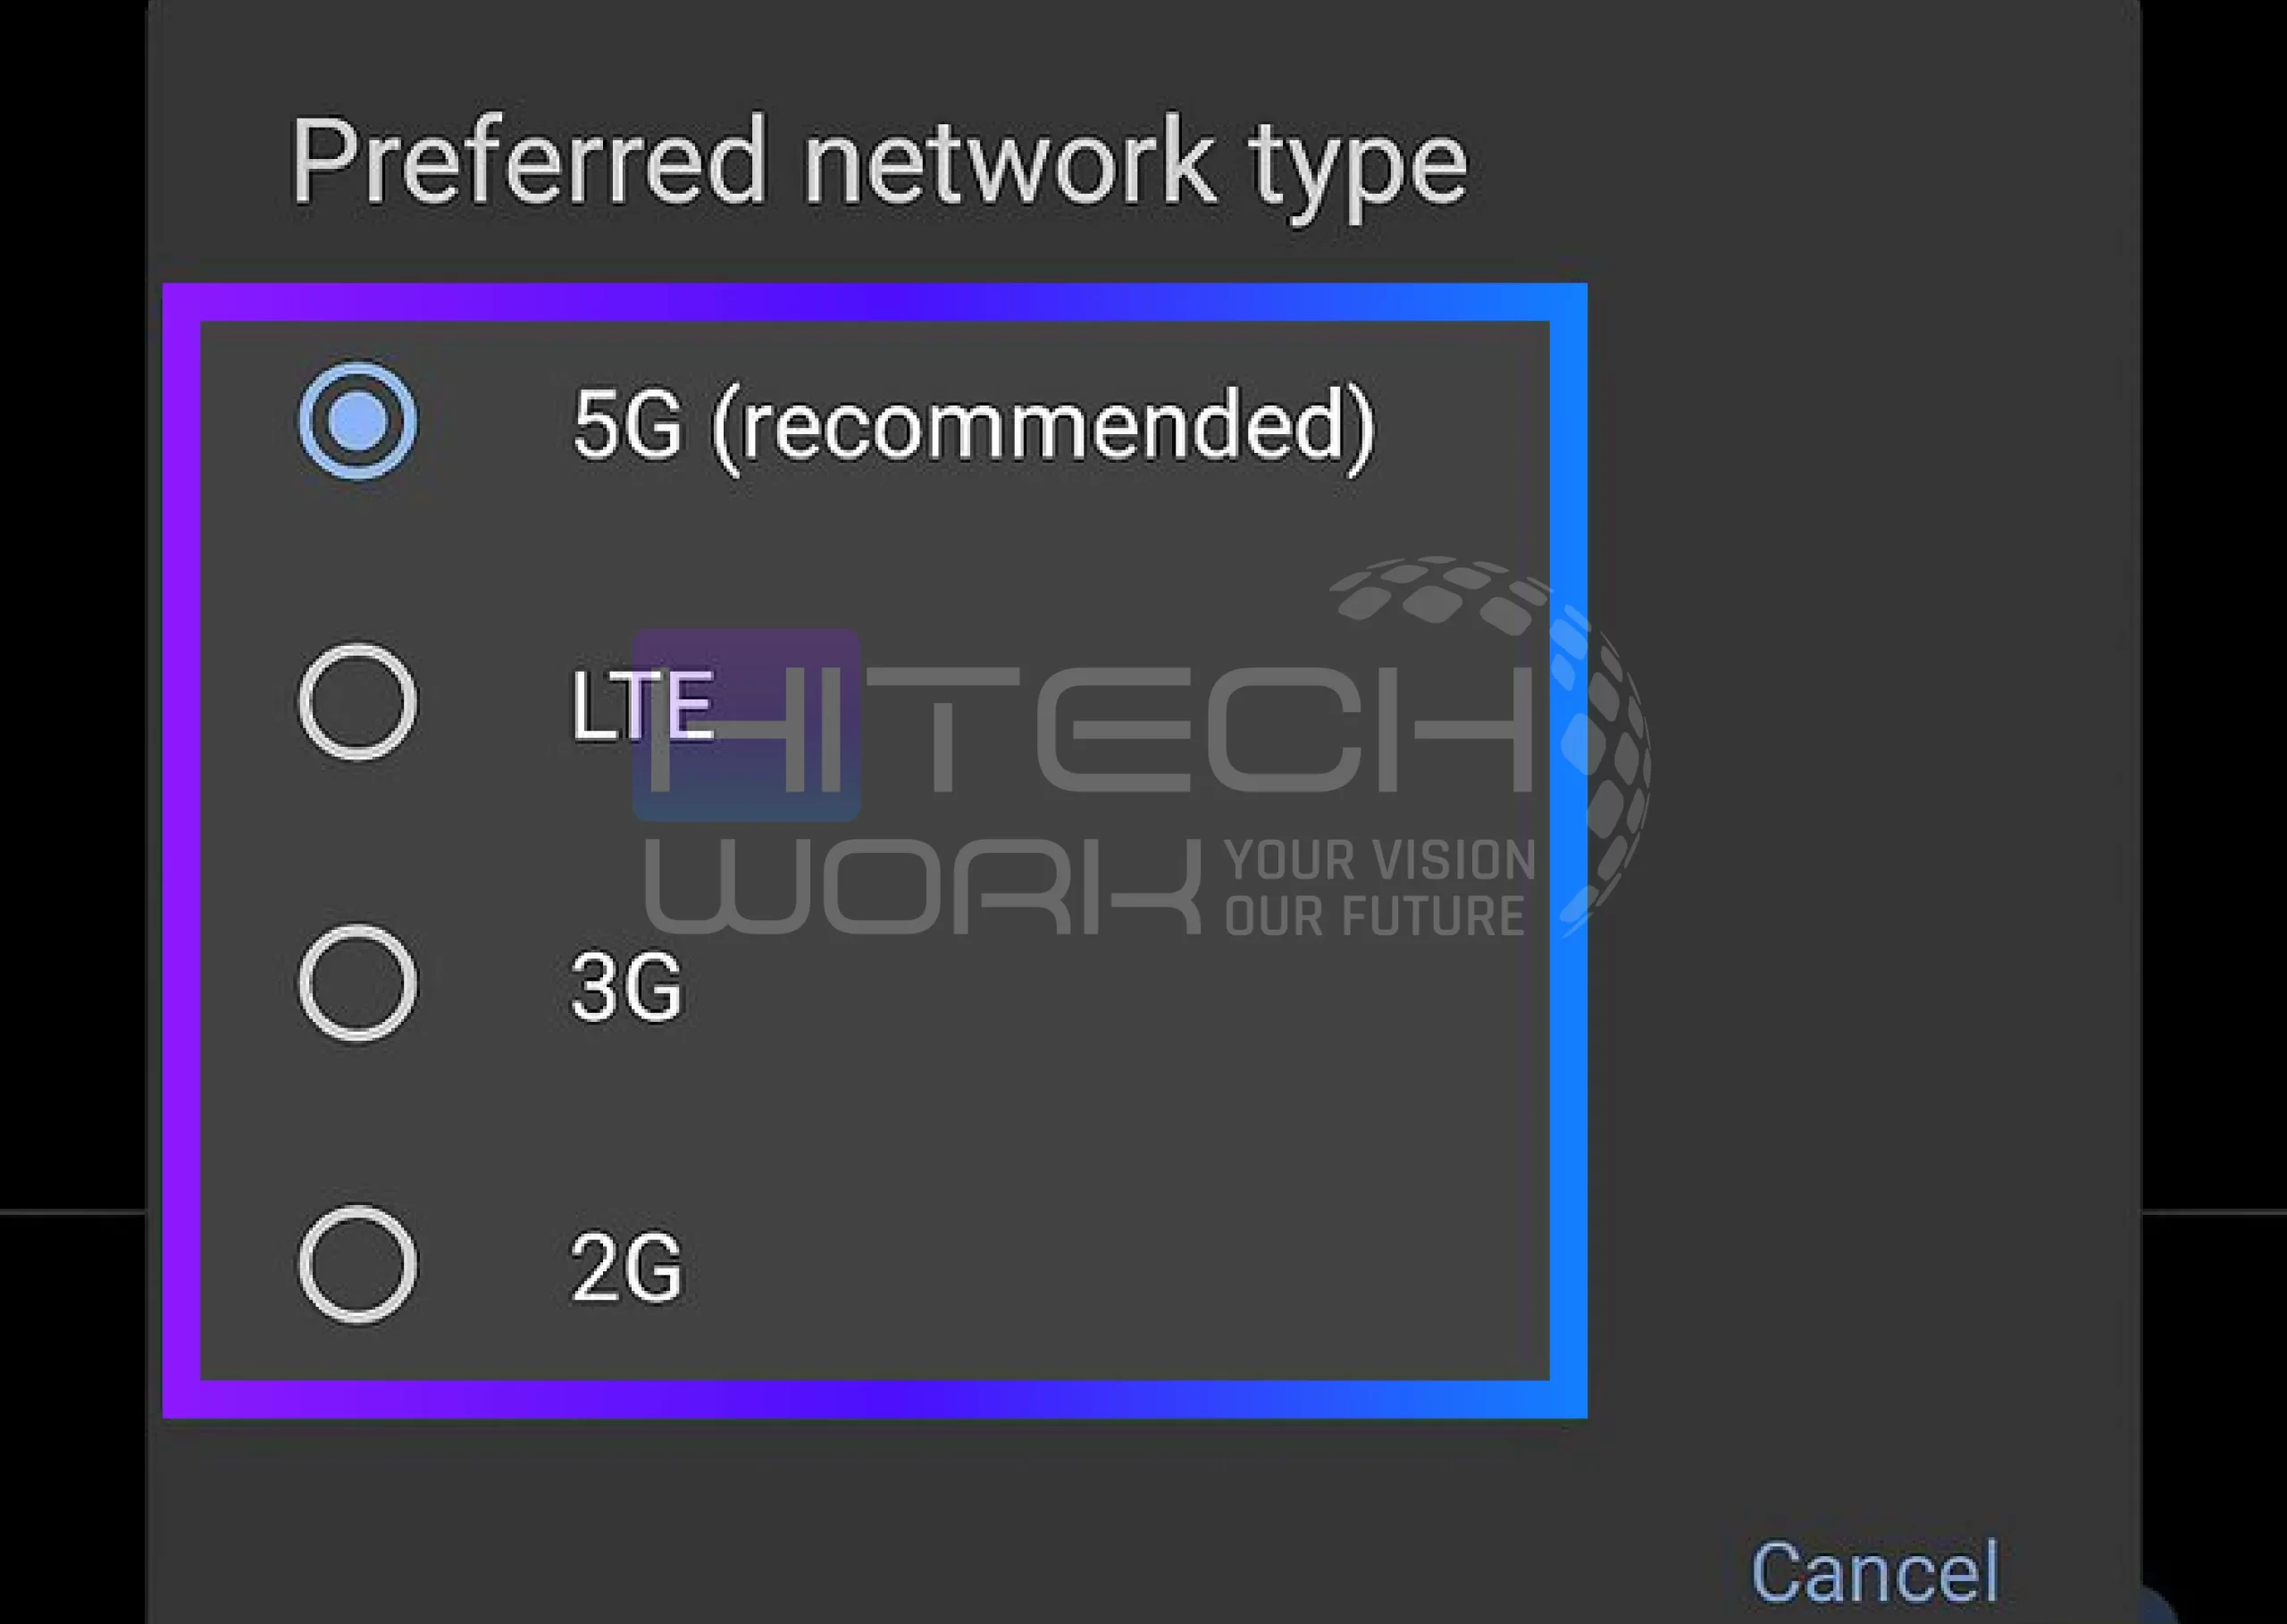Enable 5G recommended option
Viewport: 2287px width, 1624px height.
[355, 418]
